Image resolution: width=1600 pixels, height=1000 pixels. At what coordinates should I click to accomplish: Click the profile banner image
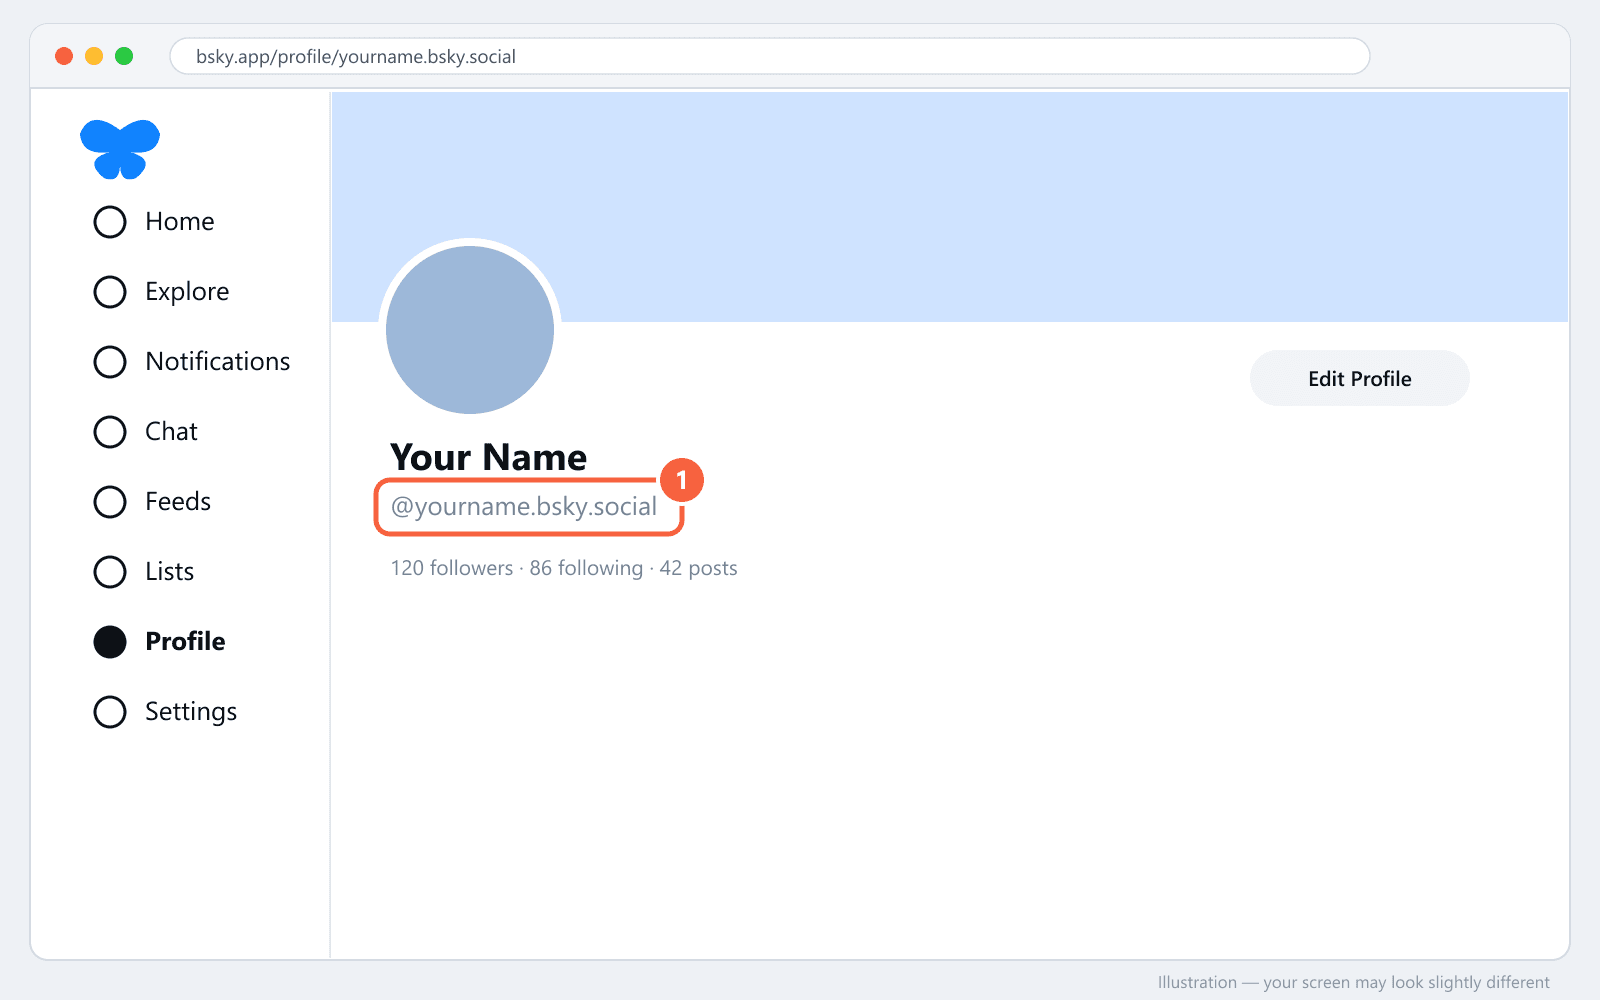click(950, 207)
